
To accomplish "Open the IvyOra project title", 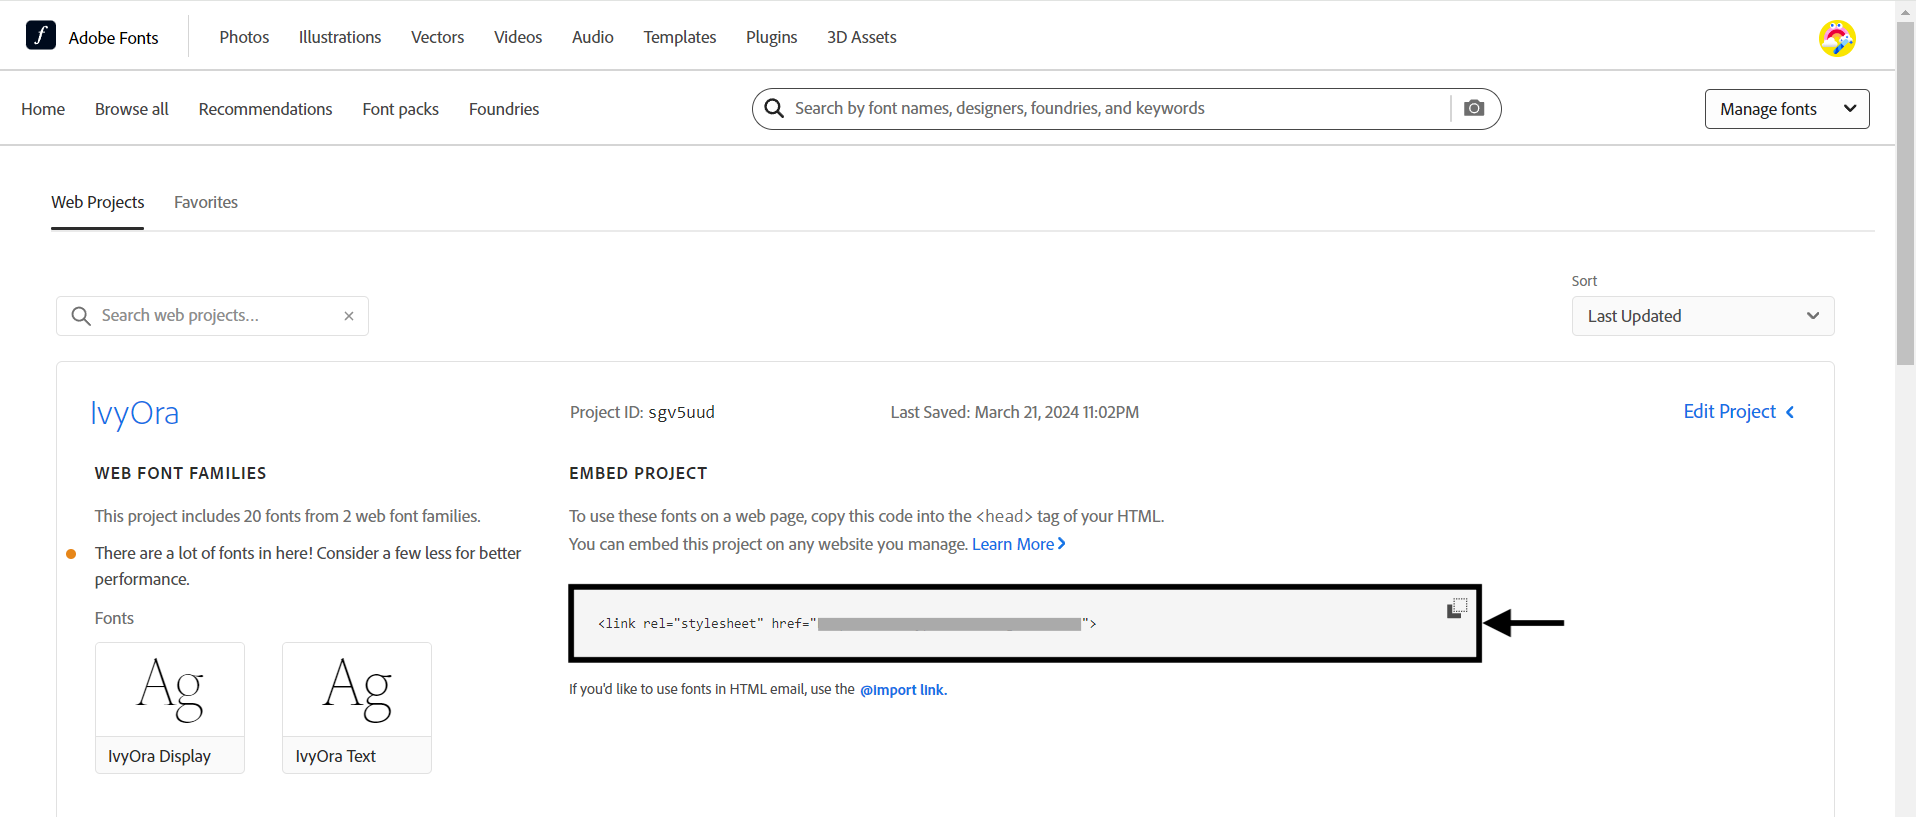I will click(x=135, y=413).
